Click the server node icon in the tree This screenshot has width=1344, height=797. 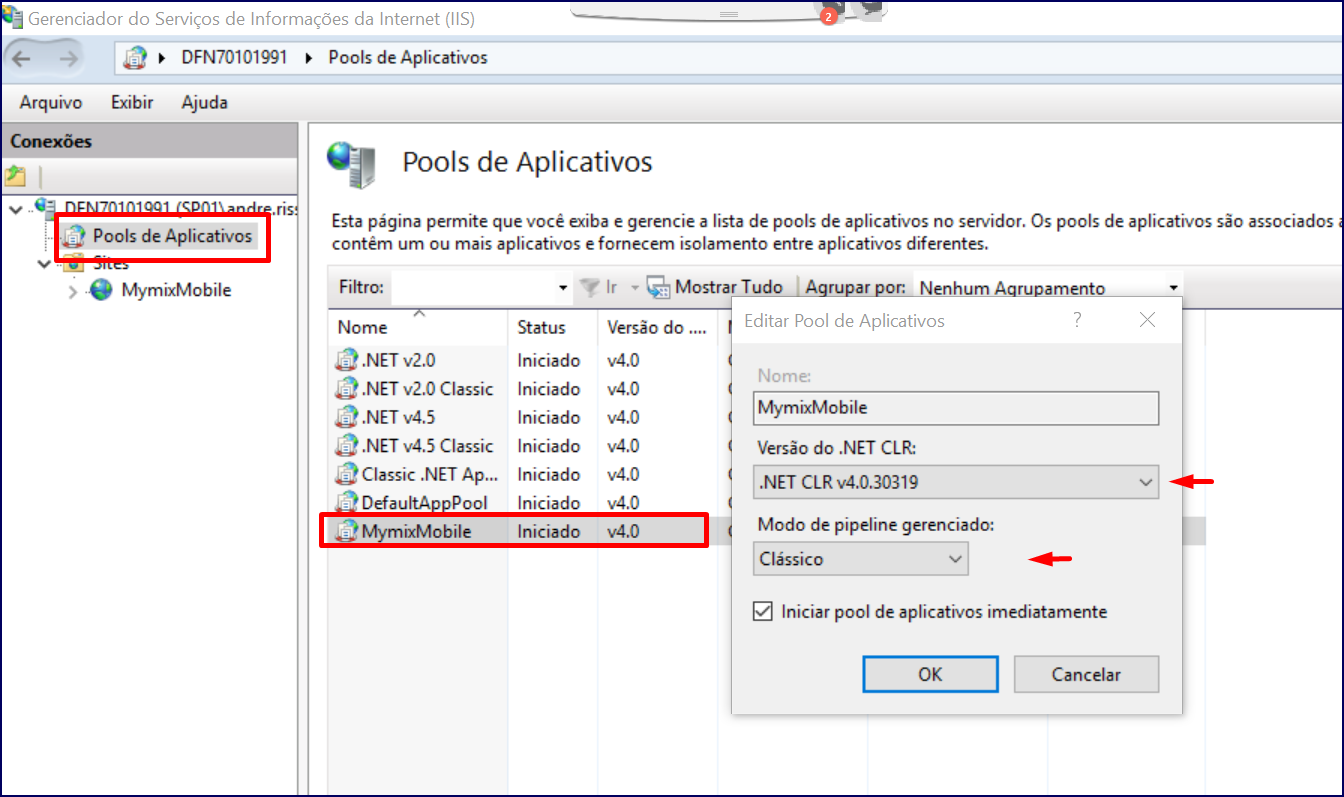[46, 208]
